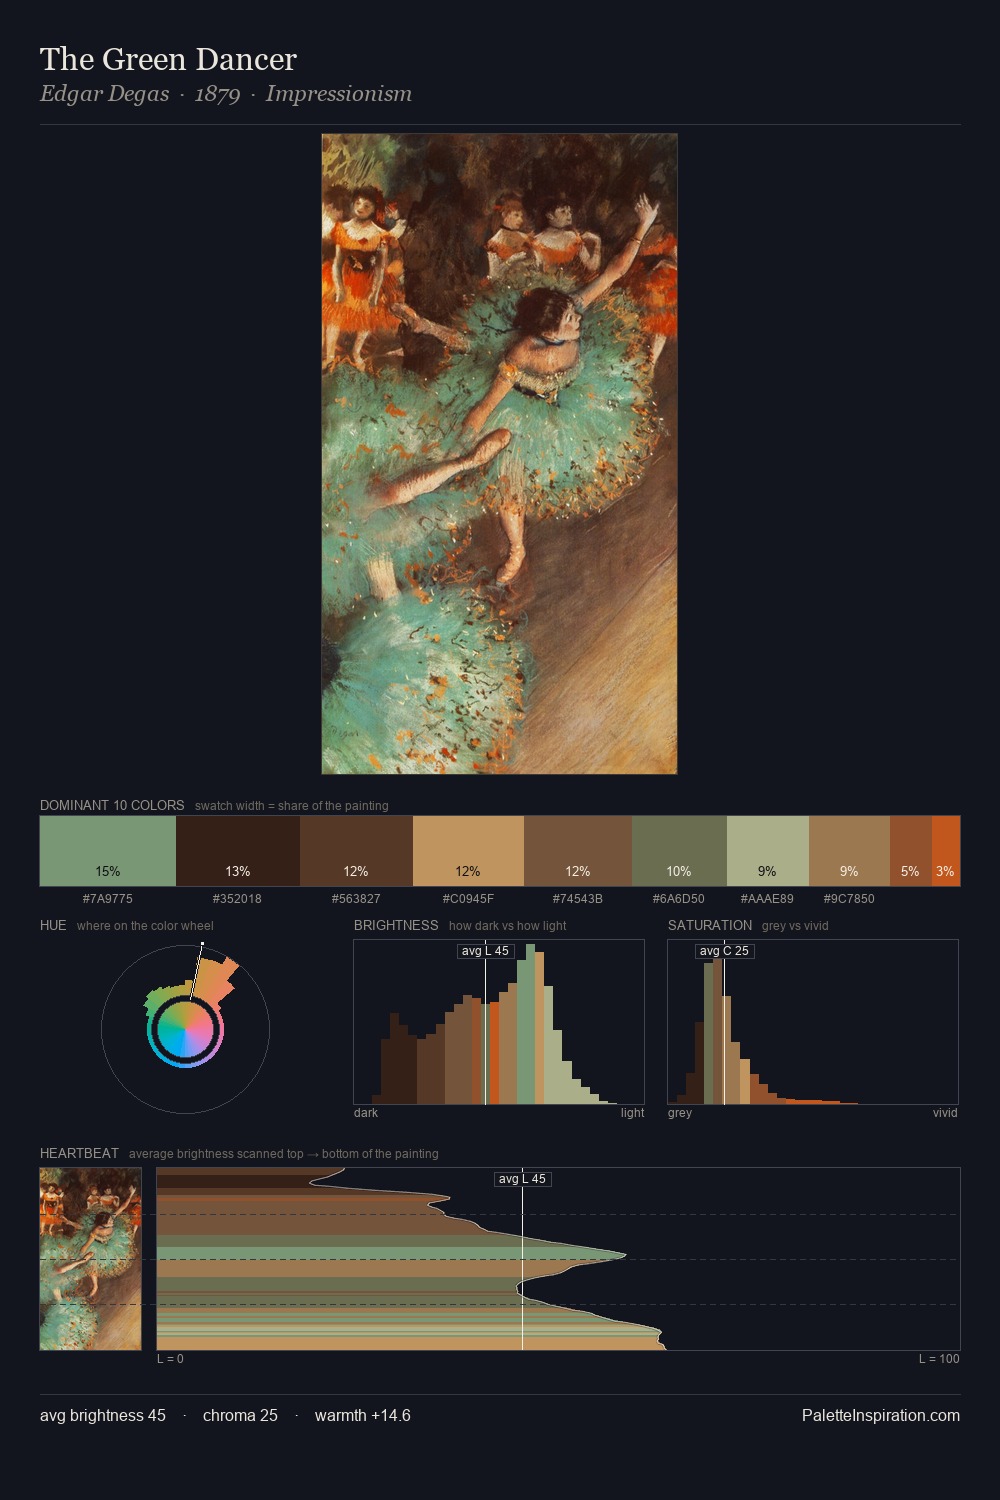Screen dimensions: 1000x1500
Task: Open the small painting thumbnail beside Heartbeat
Action: [x=90, y=1259]
